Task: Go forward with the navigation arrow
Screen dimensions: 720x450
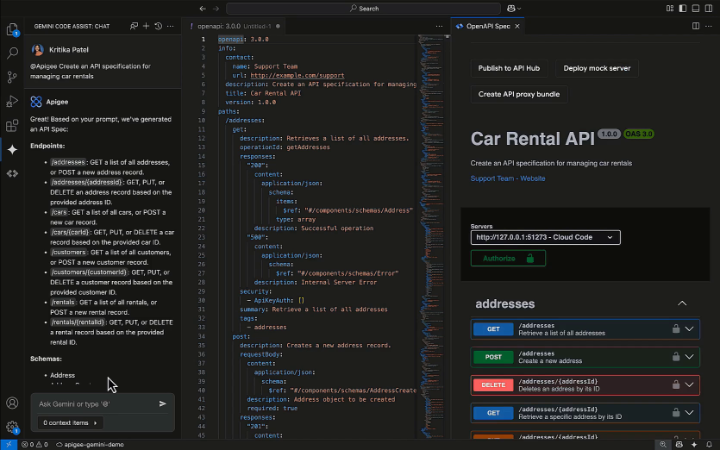Action: (216, 8)
